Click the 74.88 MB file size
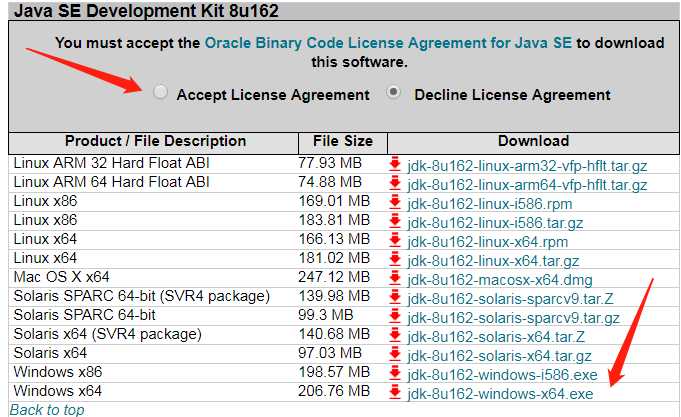Image resolution: width=681 pixels, height=417 pixels. (x=330, y=182)
